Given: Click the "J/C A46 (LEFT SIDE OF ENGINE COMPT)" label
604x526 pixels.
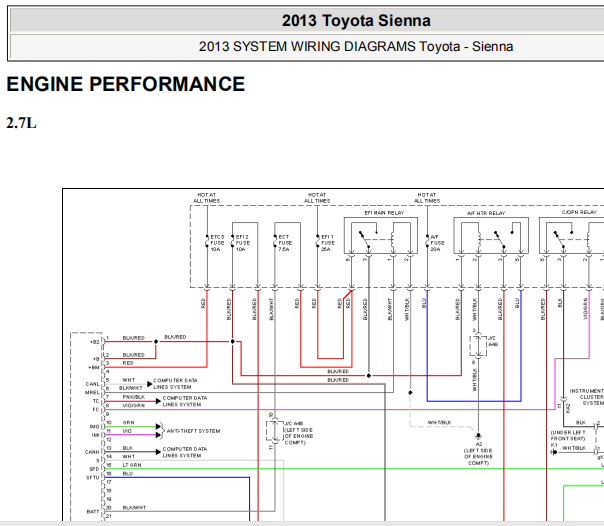Looking at the screenshot, I should [x=299, y=433].
